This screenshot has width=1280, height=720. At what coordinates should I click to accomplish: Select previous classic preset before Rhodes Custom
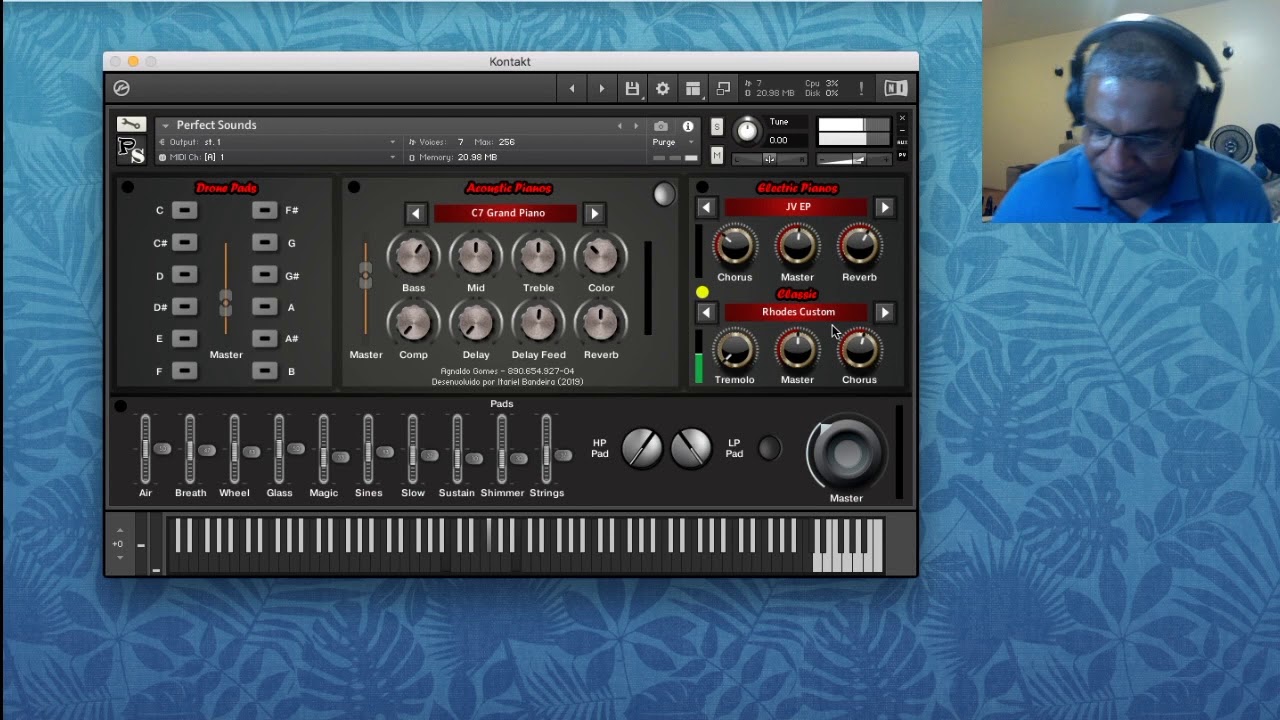point(706,312)
